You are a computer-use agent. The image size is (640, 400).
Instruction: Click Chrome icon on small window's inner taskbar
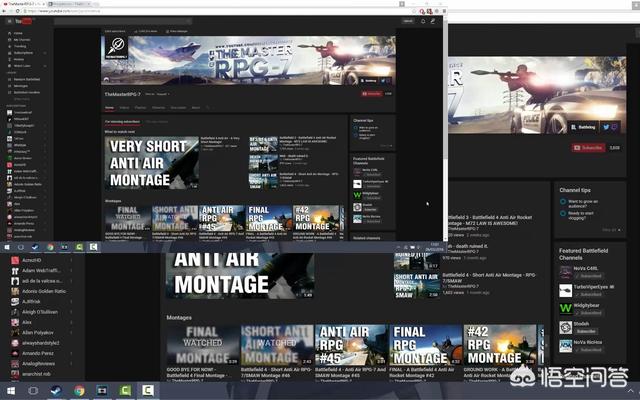[50, 247]
